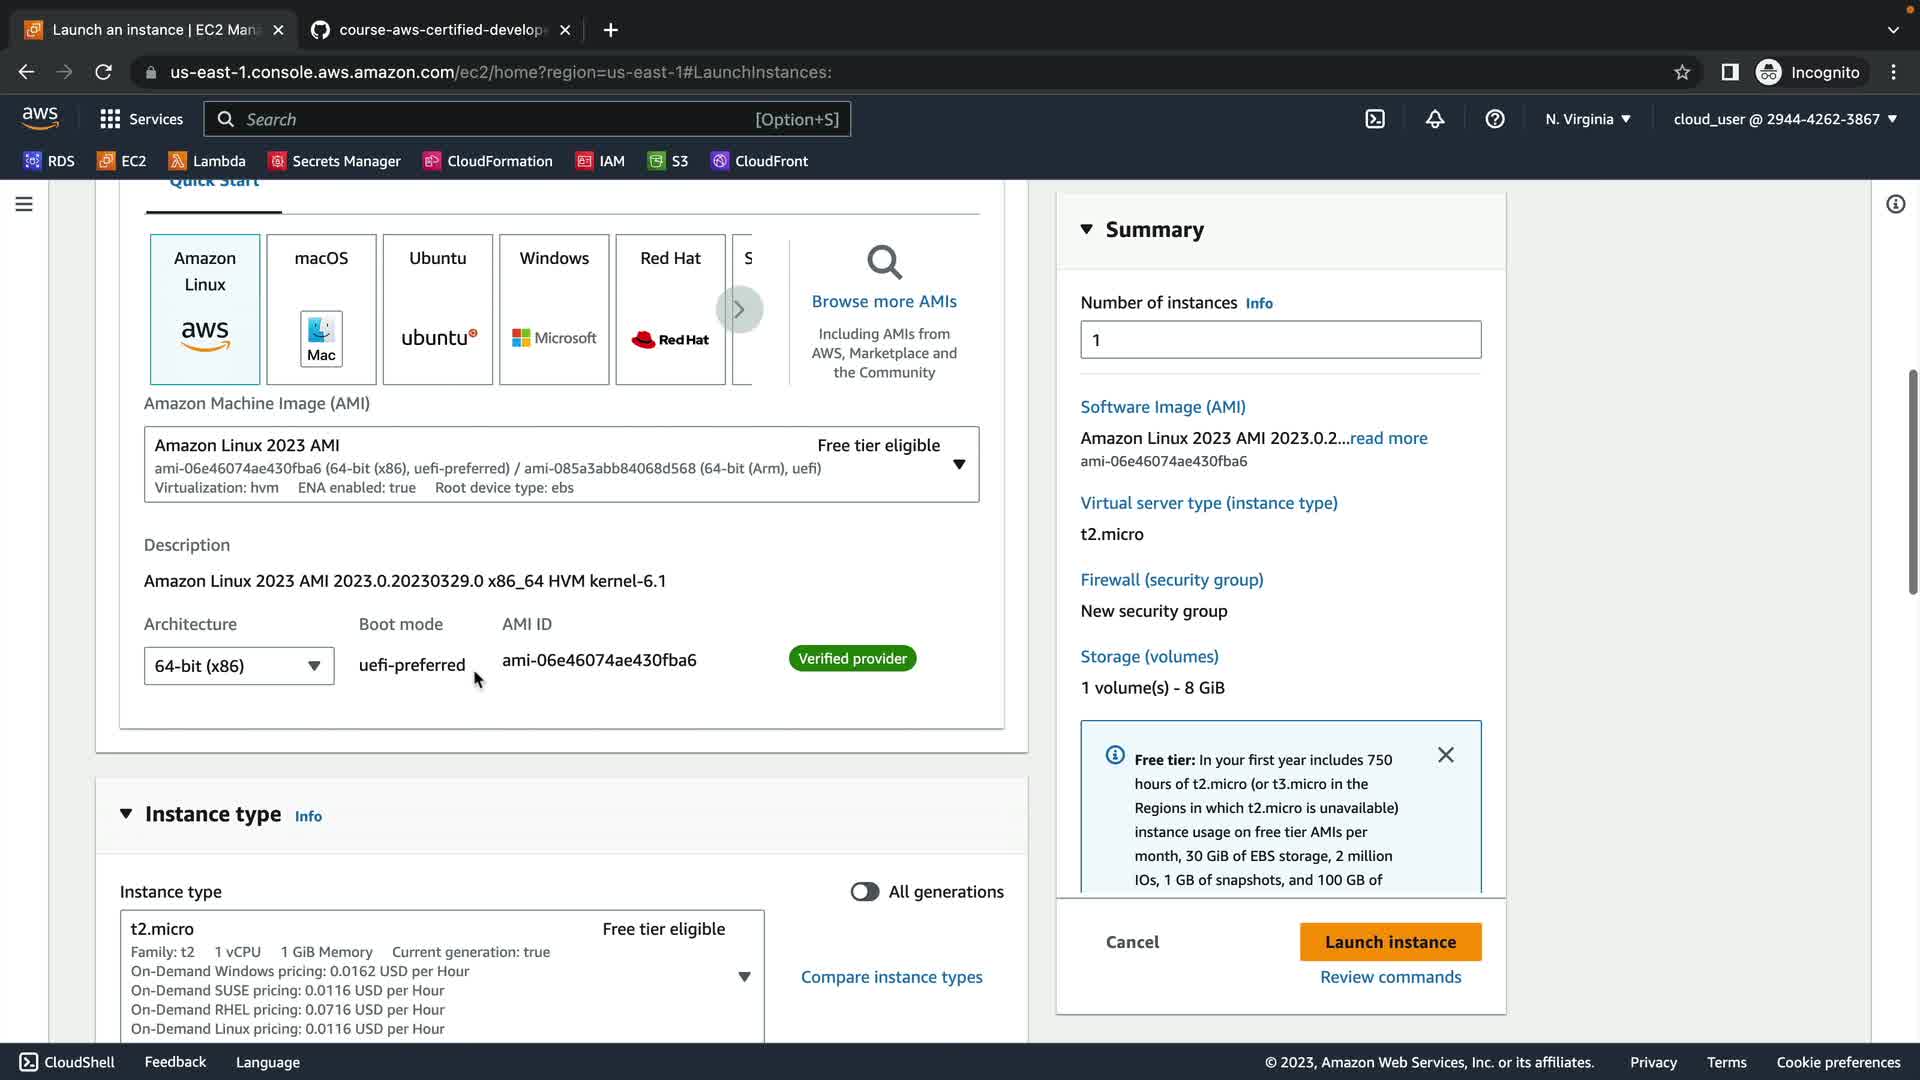Image resolution: width=1920 pixels, height=1080 pixels.
Task: Open Compare instance types link
Action: tap(891, 977)
